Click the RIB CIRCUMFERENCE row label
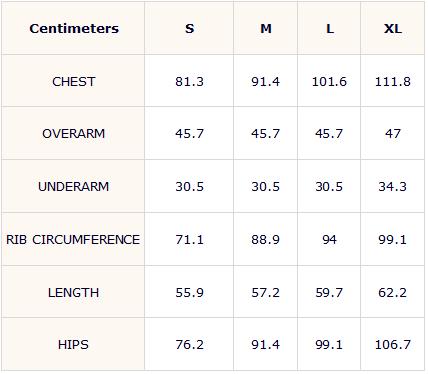The image size is (428, 374). 73,240
